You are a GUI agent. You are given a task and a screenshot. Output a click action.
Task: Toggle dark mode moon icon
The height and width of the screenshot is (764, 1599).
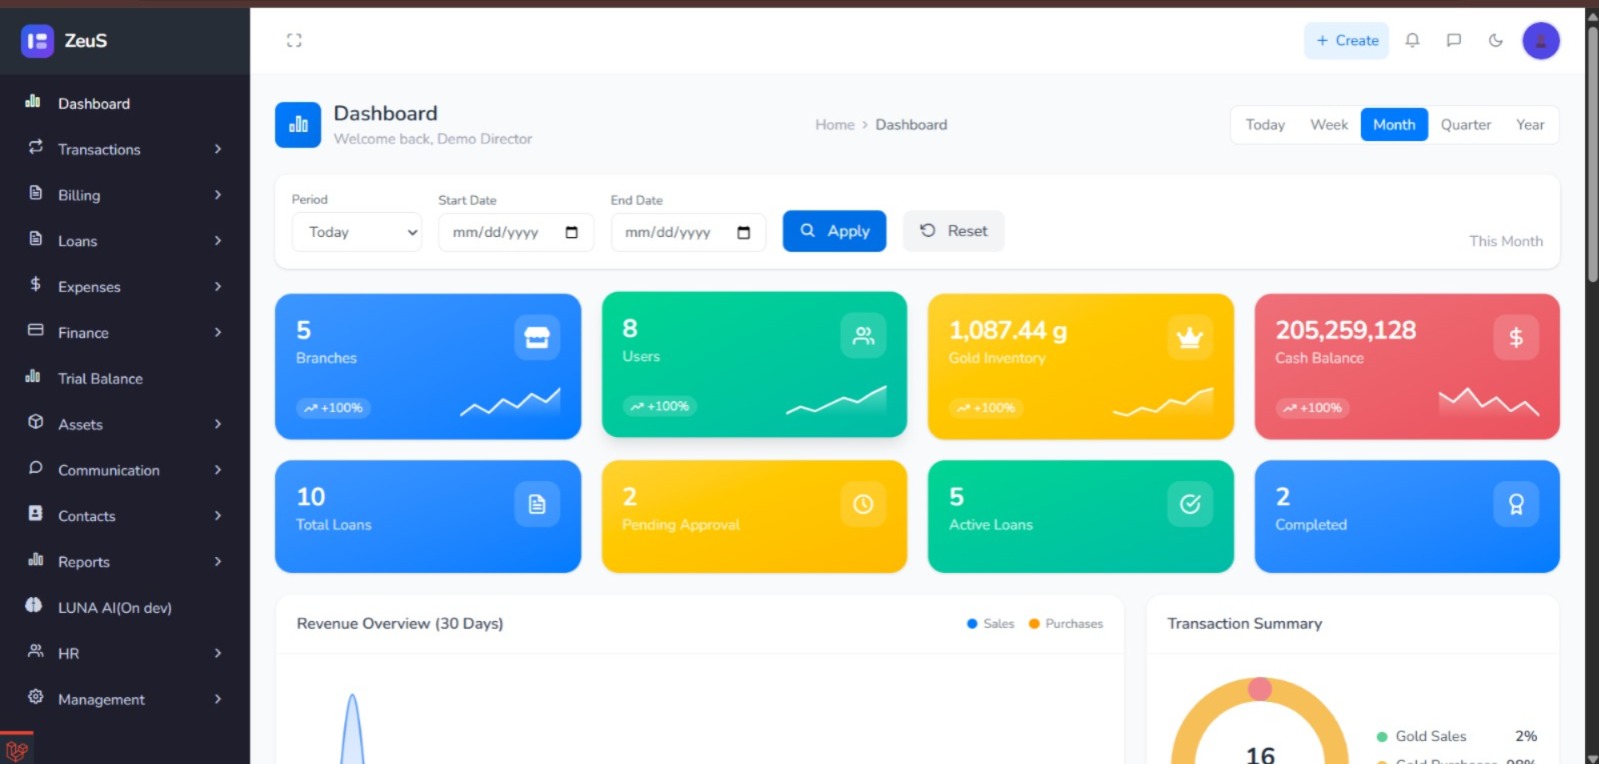[x=1496, y=40]
